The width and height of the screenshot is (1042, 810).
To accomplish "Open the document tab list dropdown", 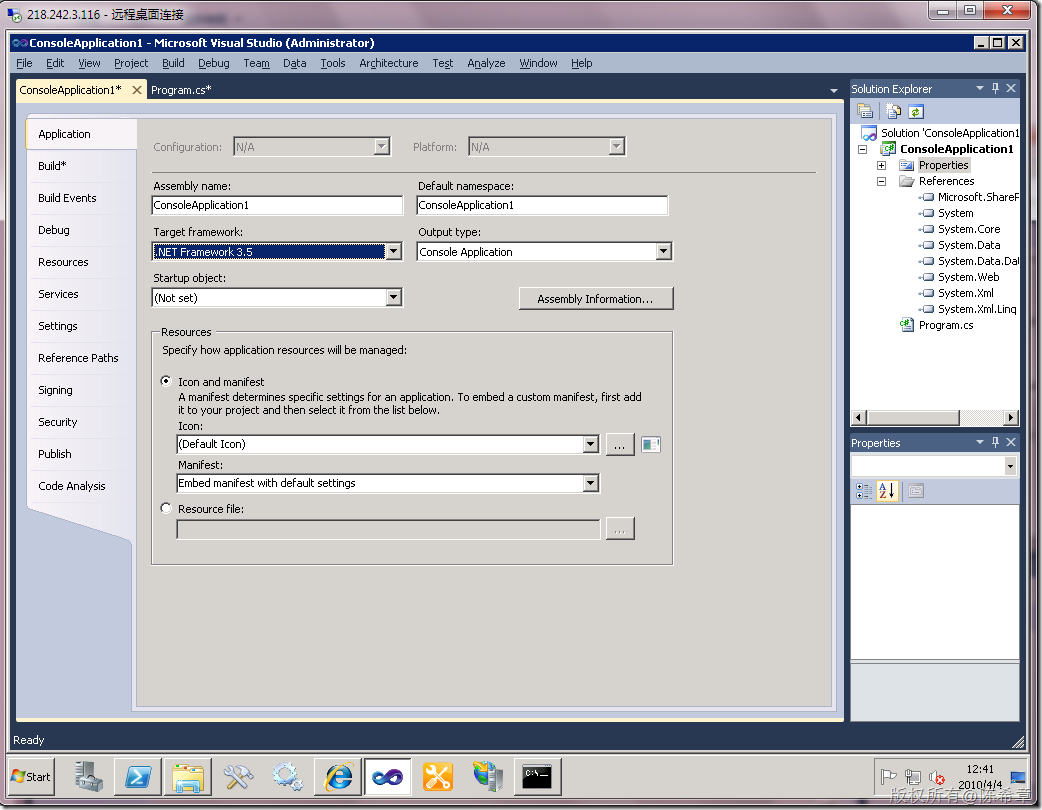I will [834, 90].
